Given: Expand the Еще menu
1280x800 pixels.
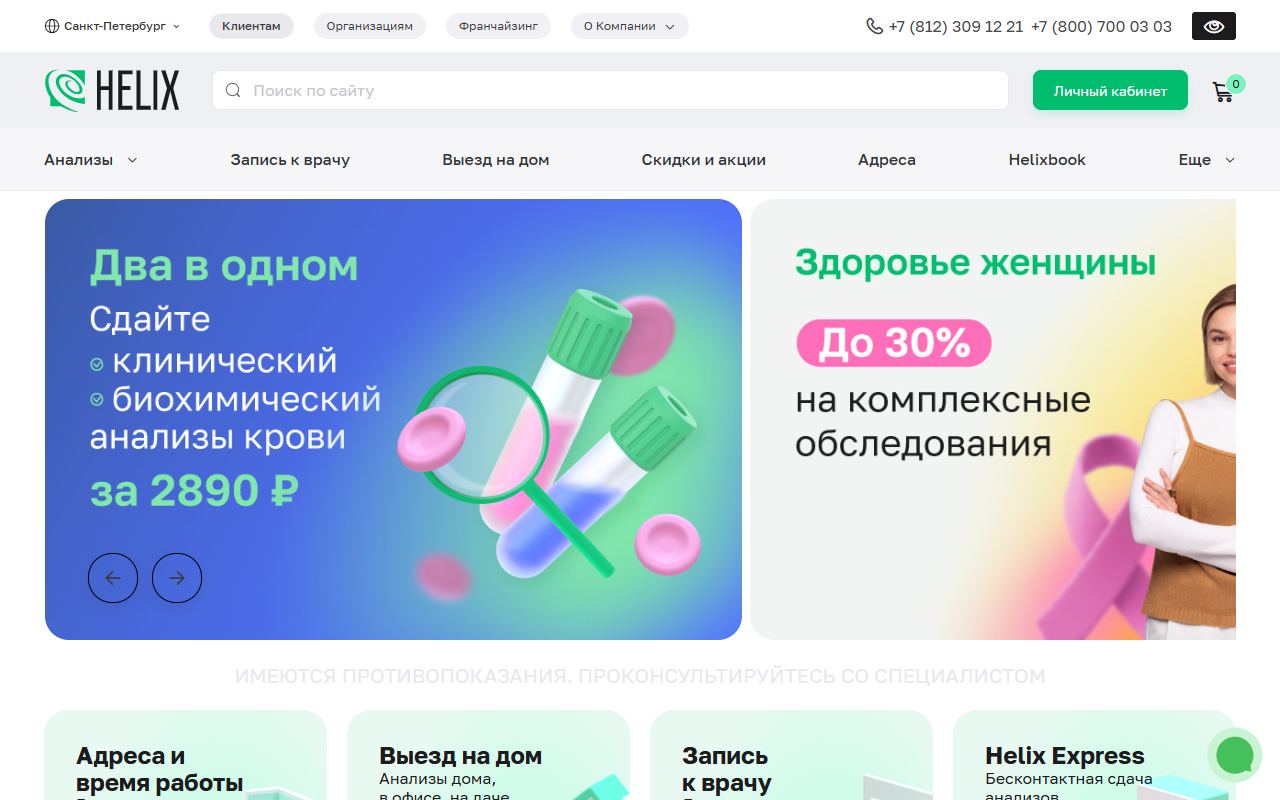Looking at the screenshot, I should (x=1207, y=160).
